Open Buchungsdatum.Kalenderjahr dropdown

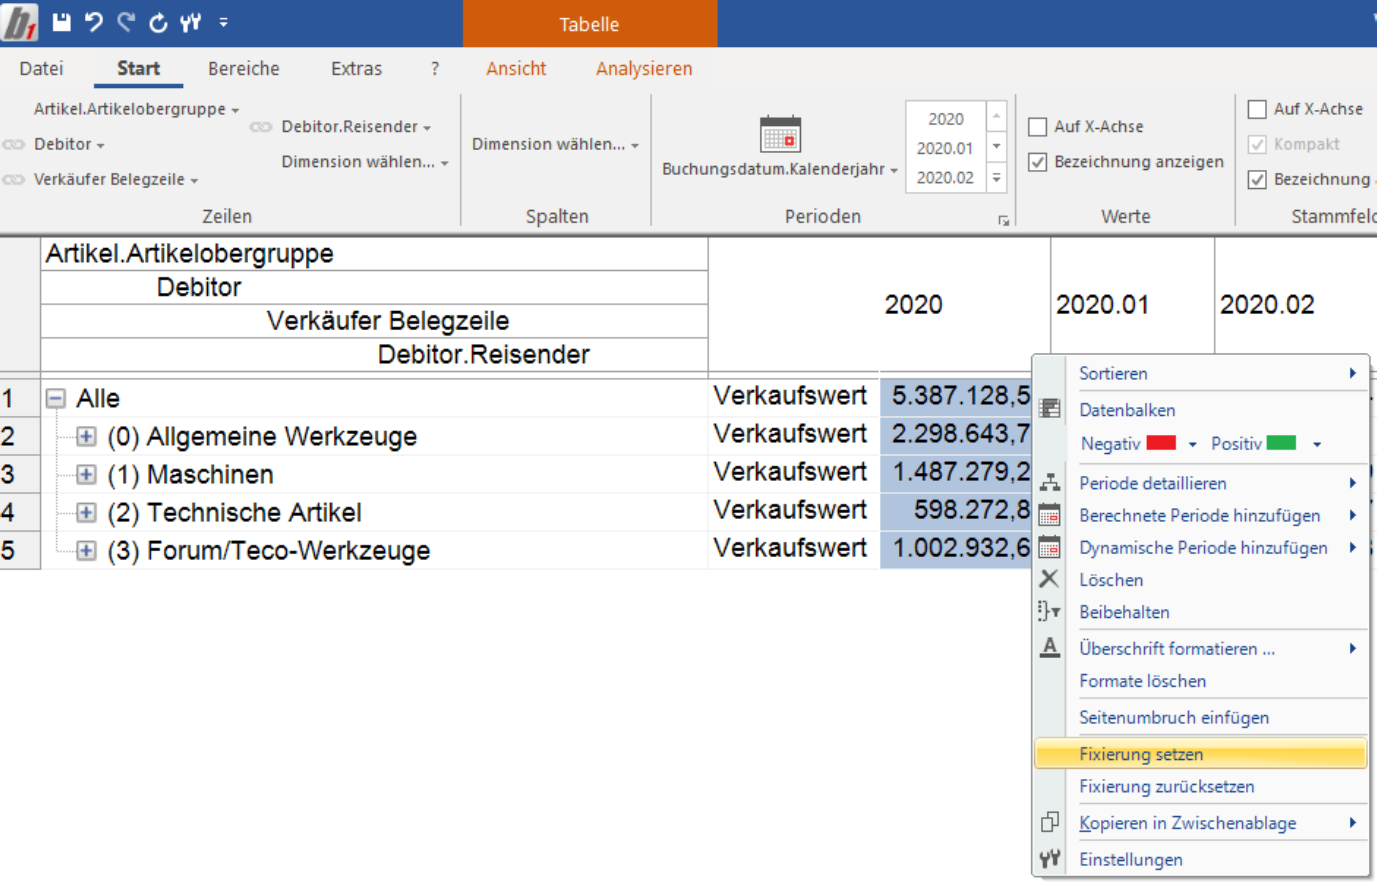tap(780, 169)
